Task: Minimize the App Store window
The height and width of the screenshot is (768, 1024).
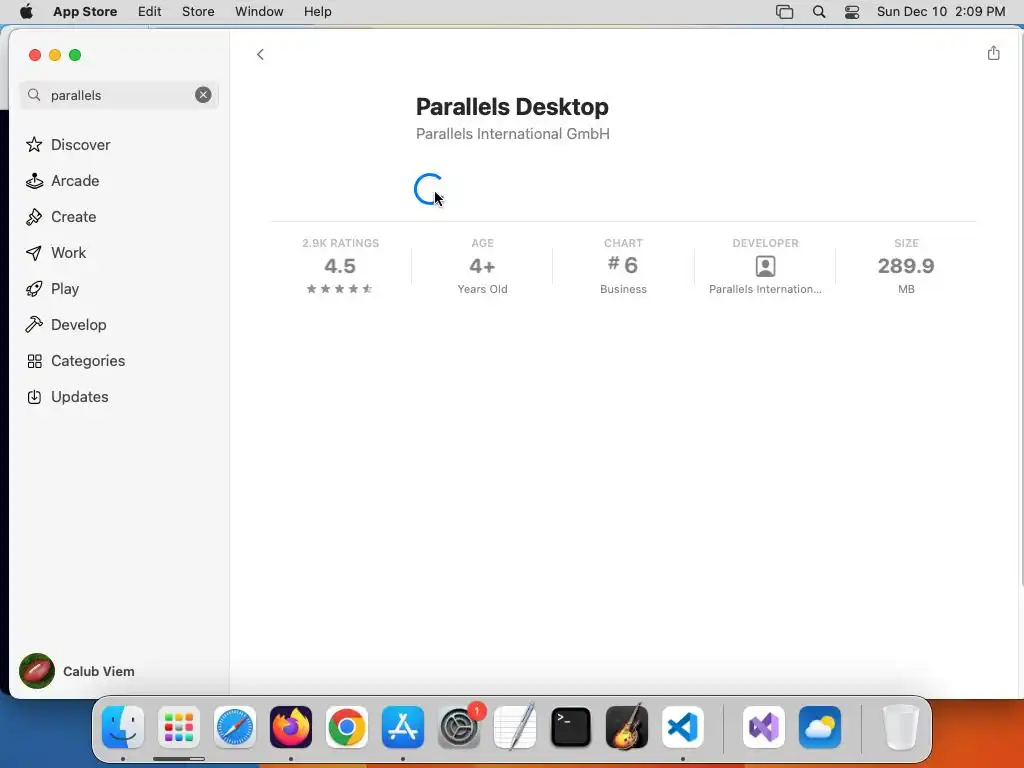Action: (x=56, y=55)
